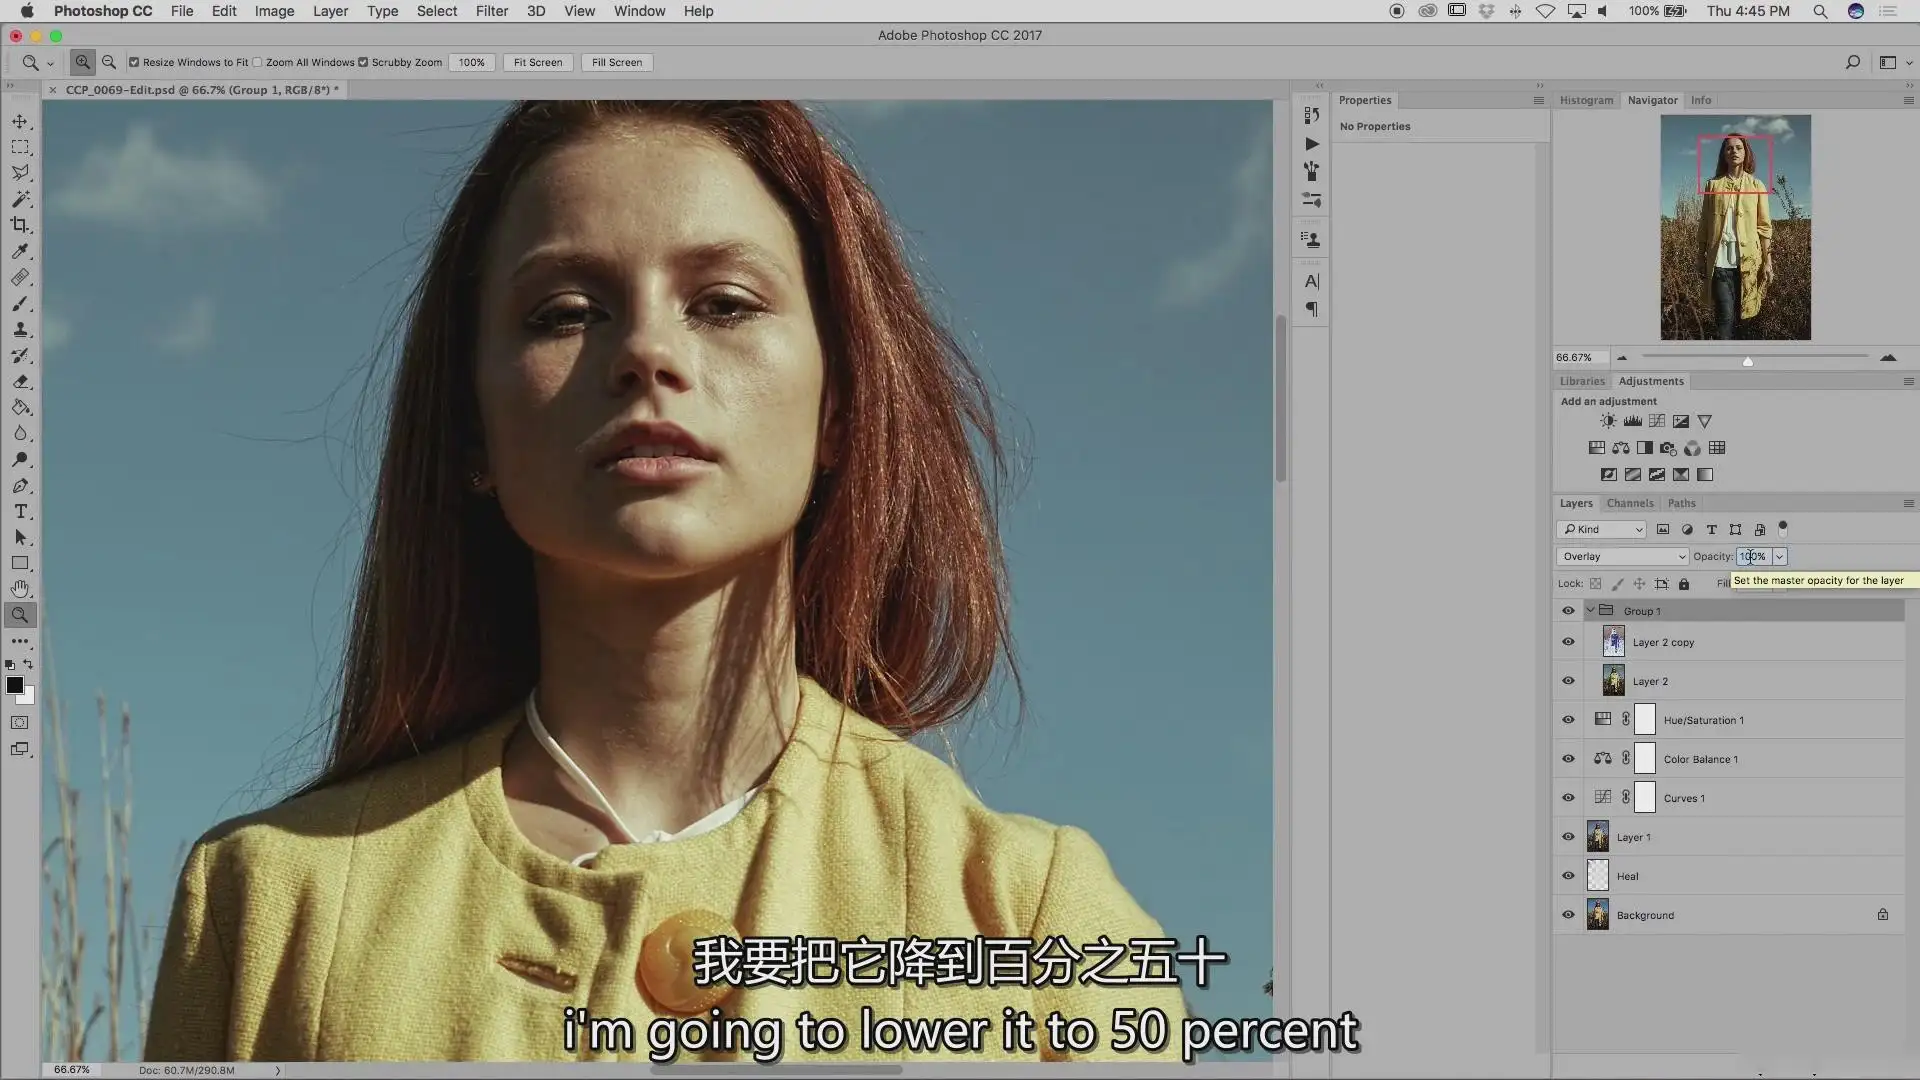The height and width of the screenshot is (1080, 1920).
Task: Hide the Heal layer
Action: tap(1568, 876)
